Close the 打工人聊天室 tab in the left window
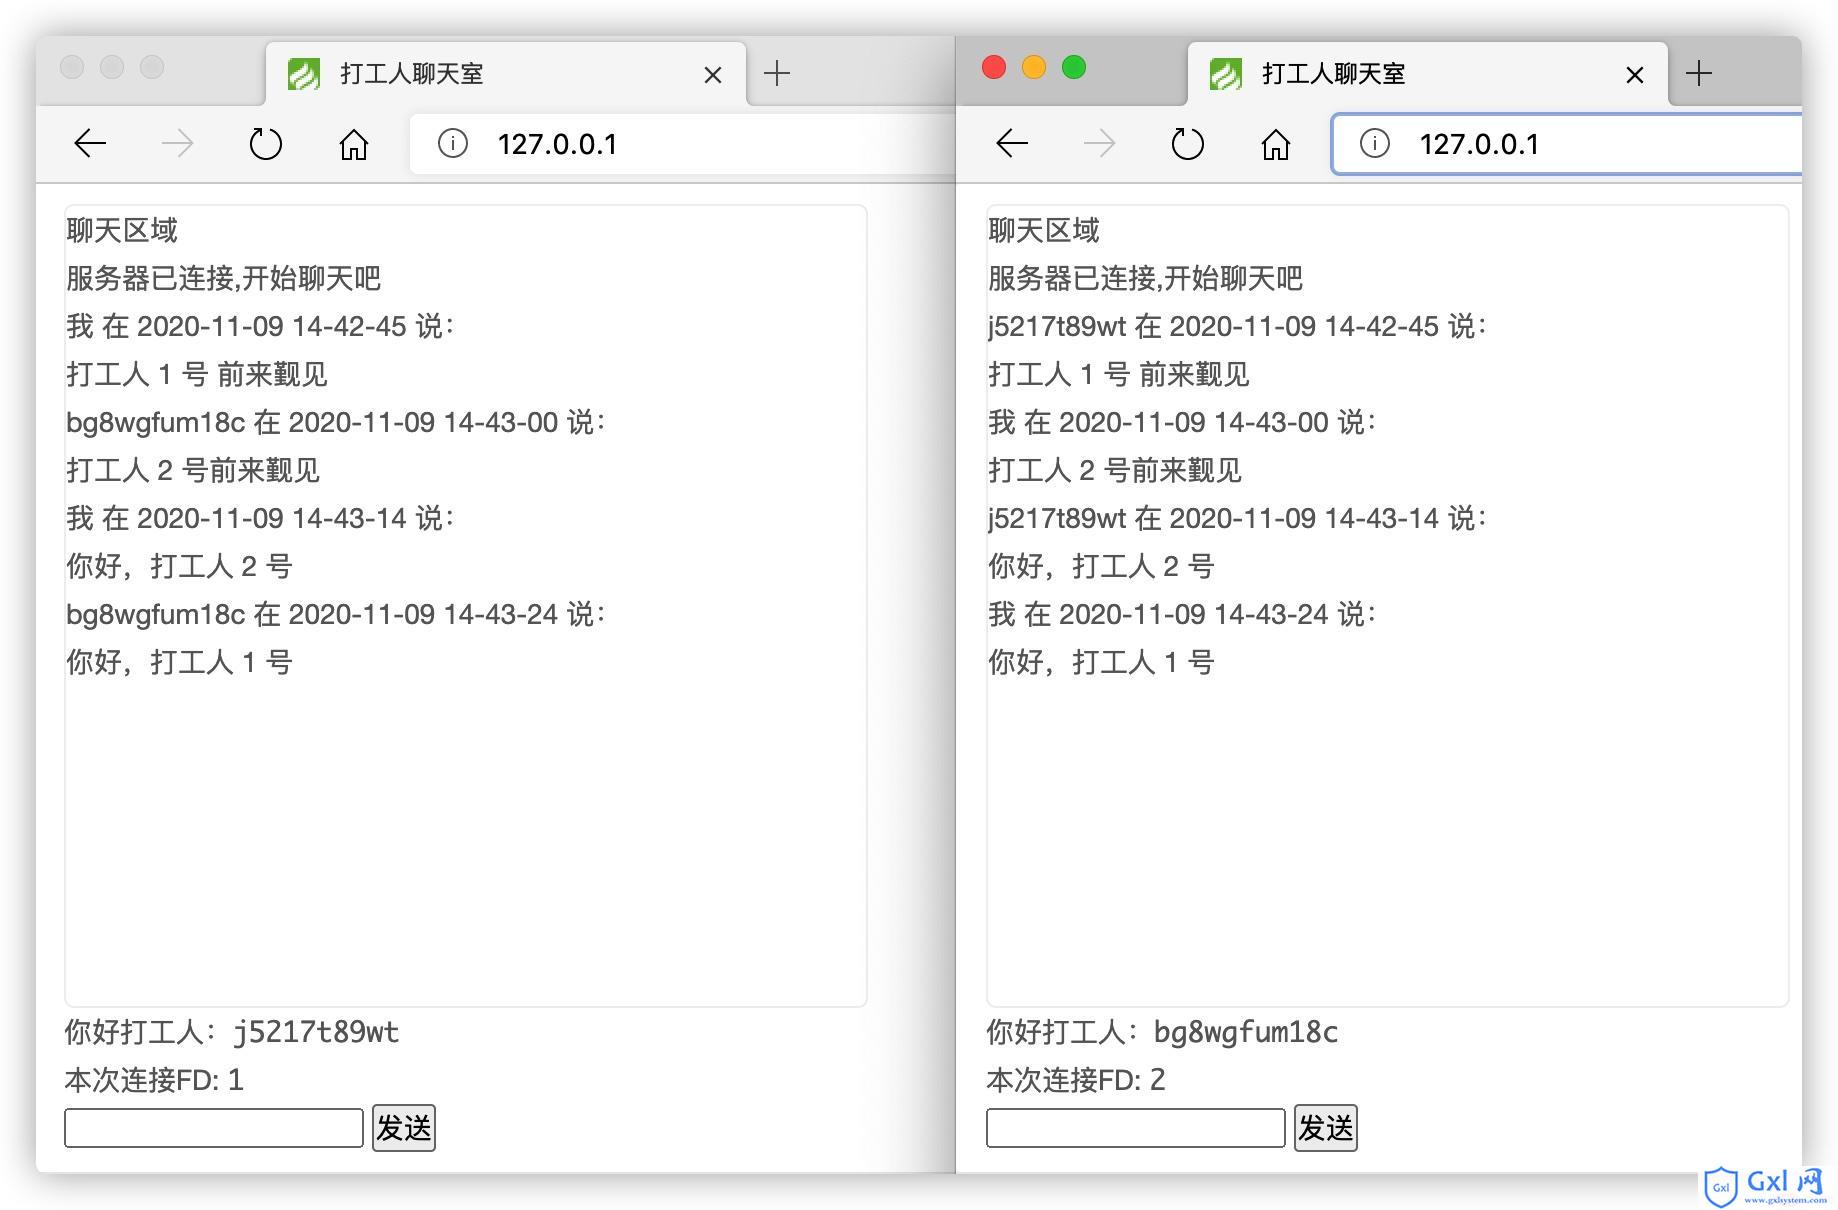 coord(713,75)
